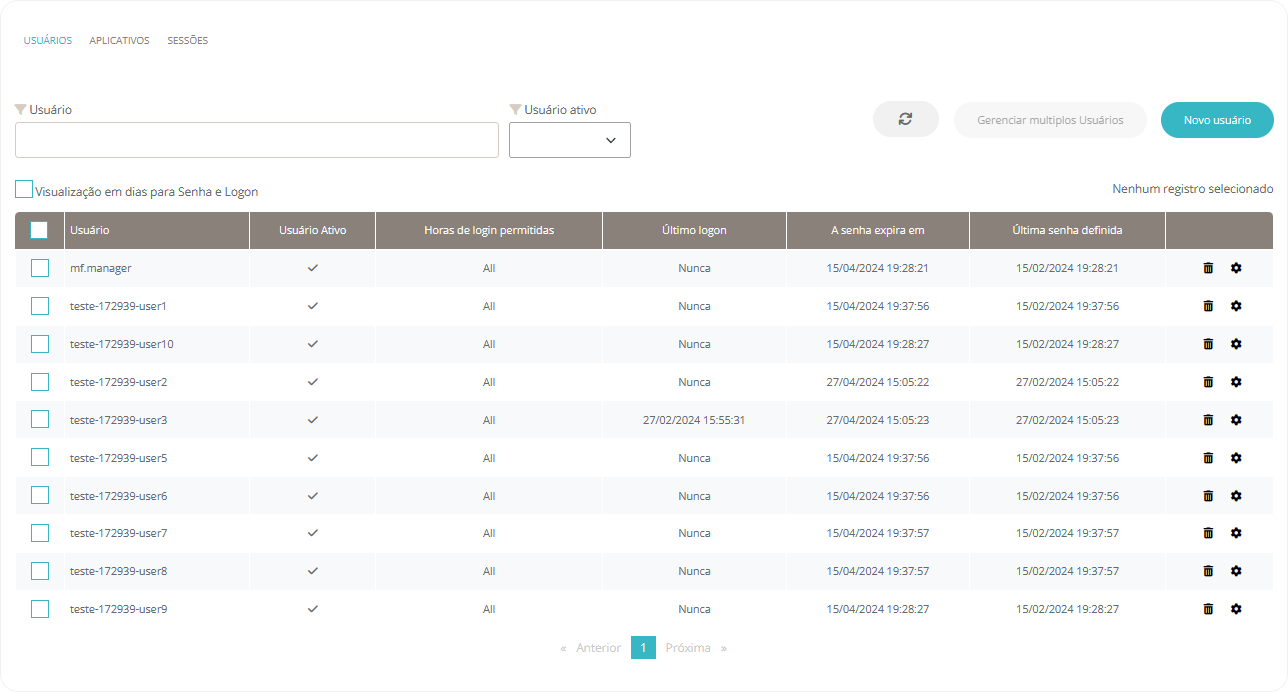Delete teste-172939-user1 via trash icon
Image resolution: width=1288 pixels, height=692 pixels.
[x=1208, y=306]
